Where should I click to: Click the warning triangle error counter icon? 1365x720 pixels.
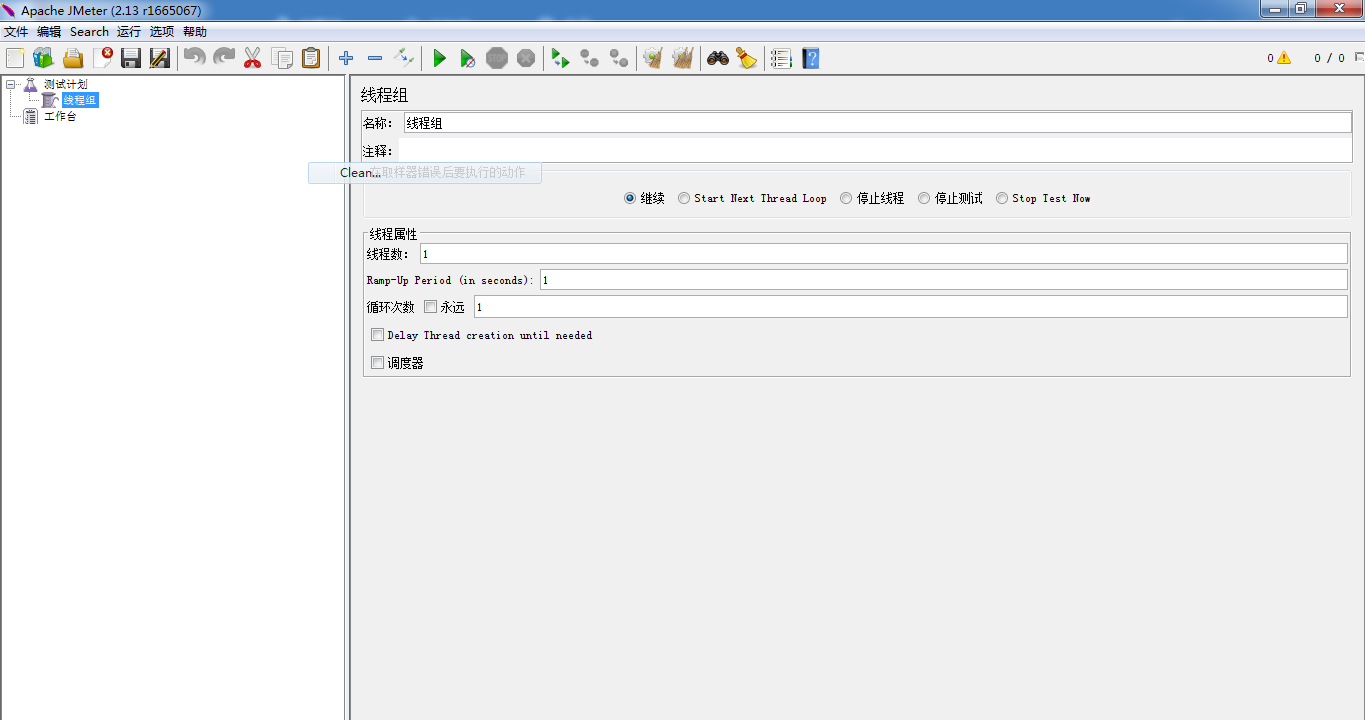click(x=1283, y=58)
